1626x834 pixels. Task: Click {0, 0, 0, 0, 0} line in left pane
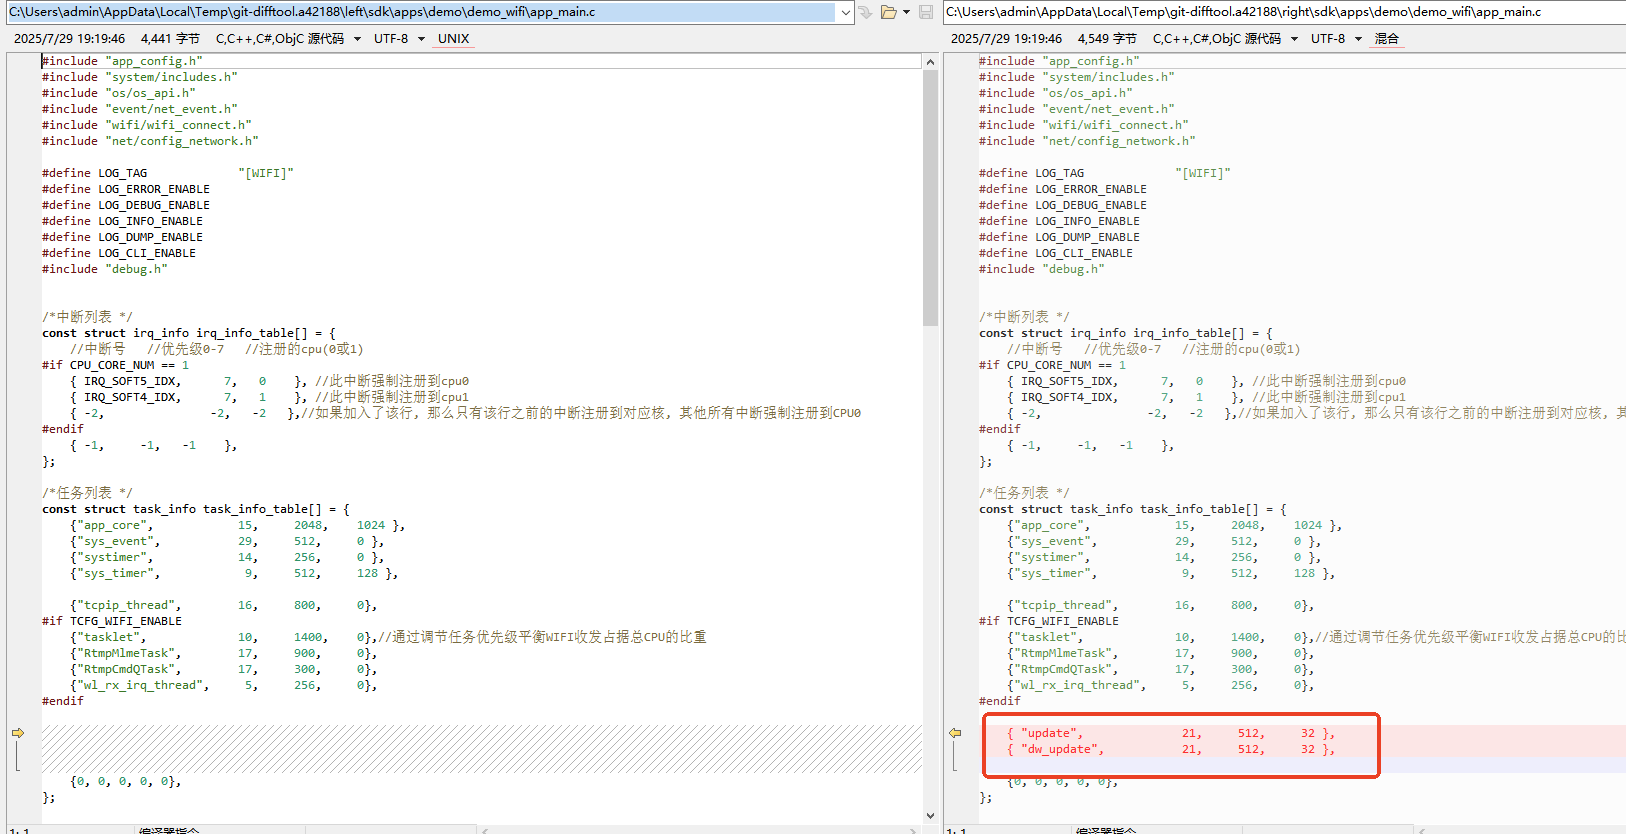coord(126,781)
